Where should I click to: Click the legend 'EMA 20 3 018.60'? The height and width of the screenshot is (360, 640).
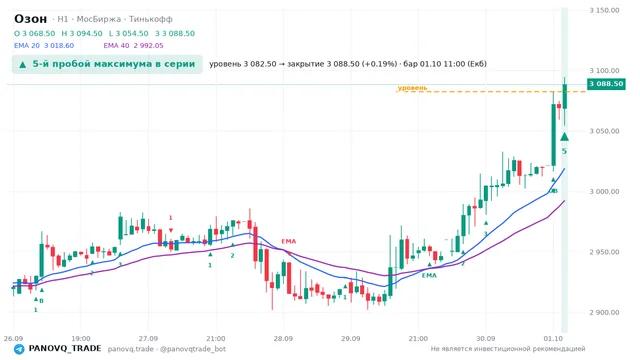44,46
